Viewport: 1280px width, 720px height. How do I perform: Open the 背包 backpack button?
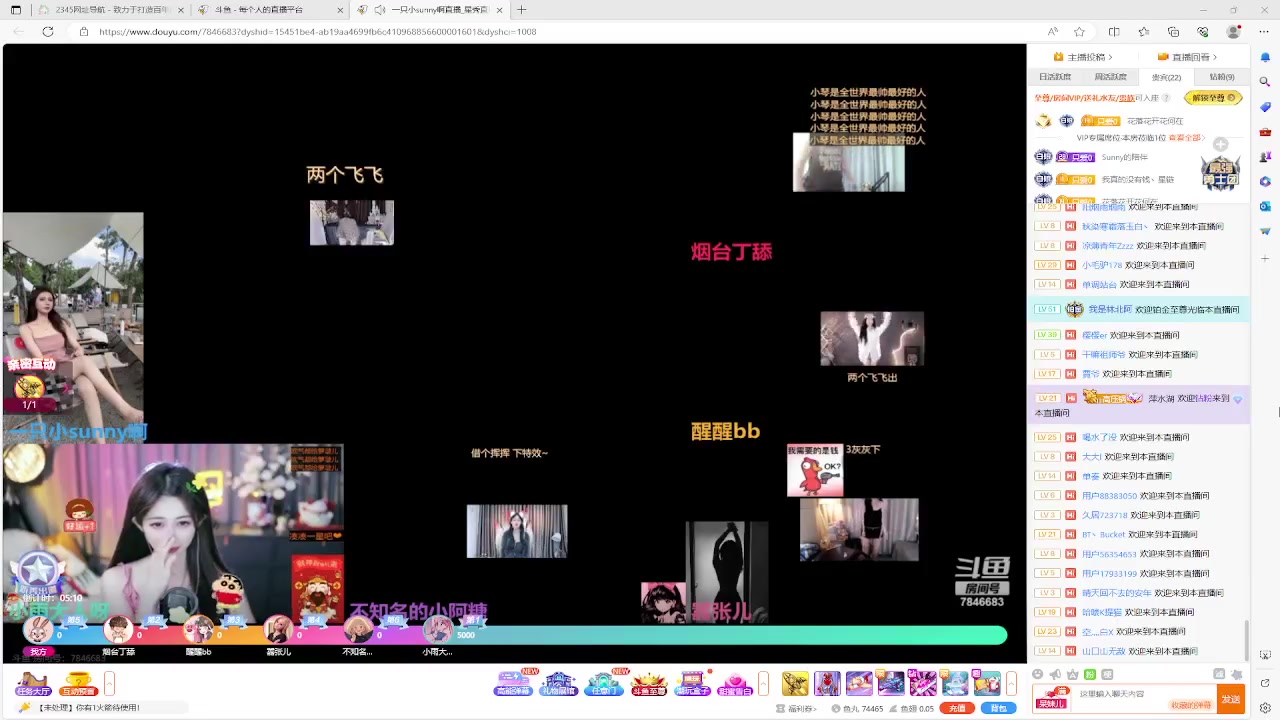pos(999,708)
